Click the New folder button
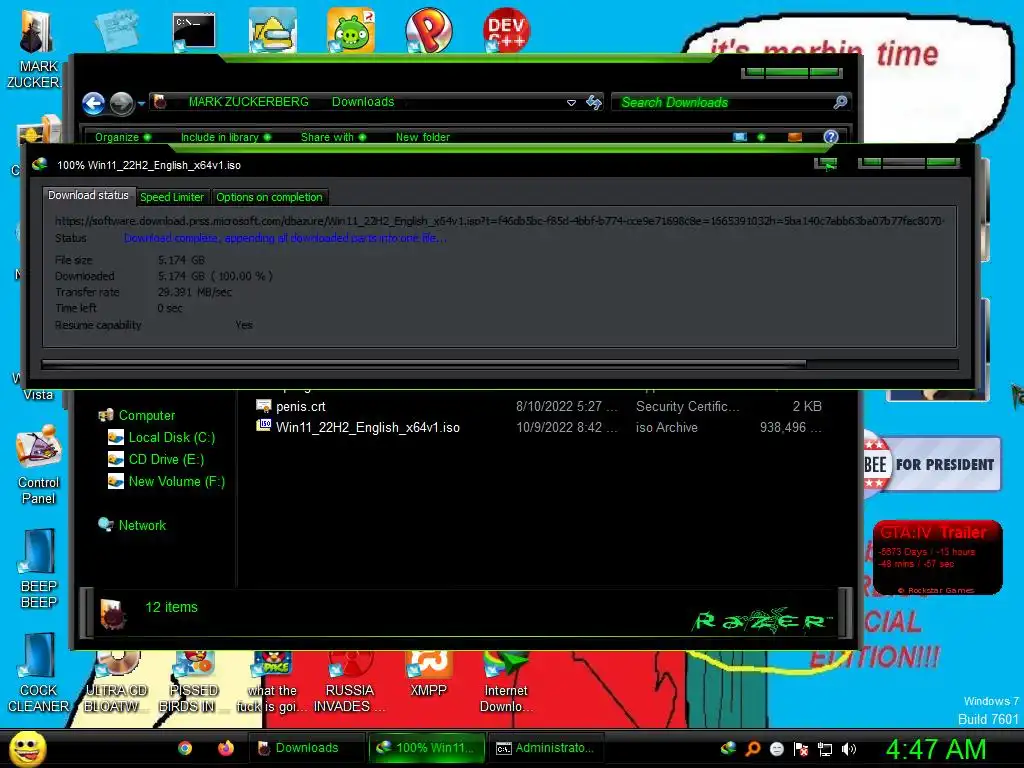The image size is (1024, 768). (x=423, y=137)
